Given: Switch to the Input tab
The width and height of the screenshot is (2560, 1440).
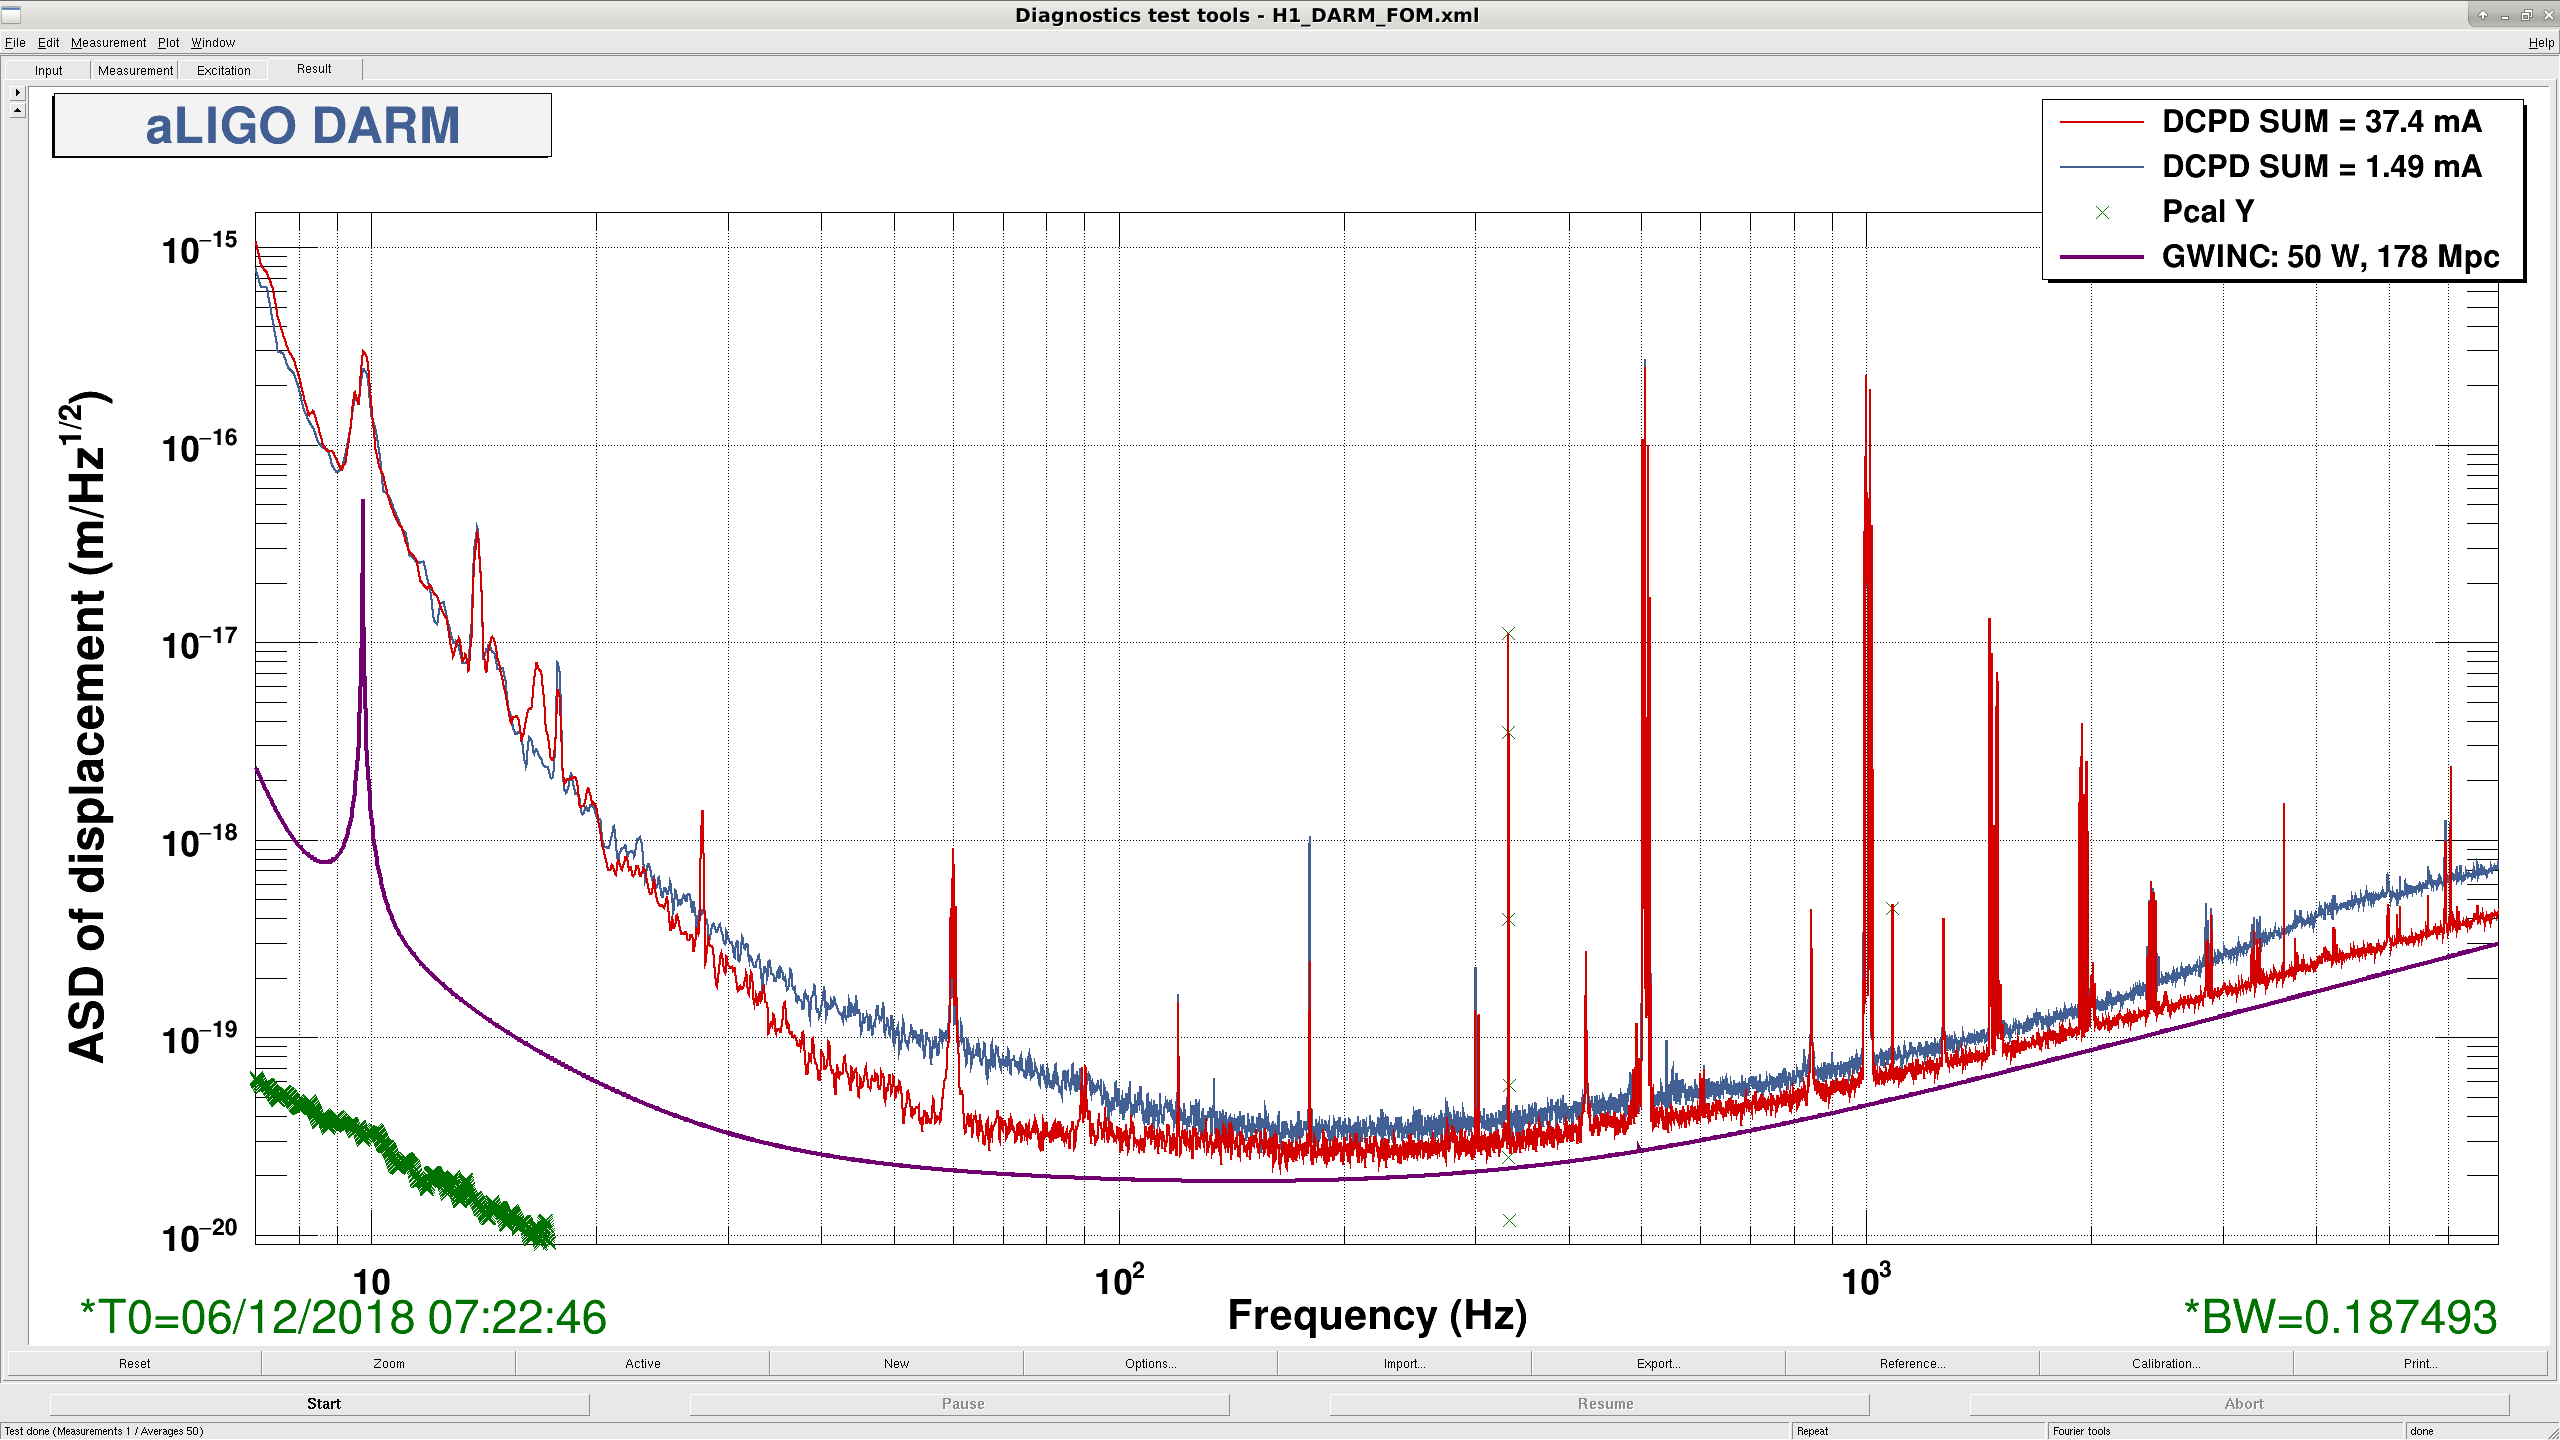Looking at the screenshot, I should (48, 71).
